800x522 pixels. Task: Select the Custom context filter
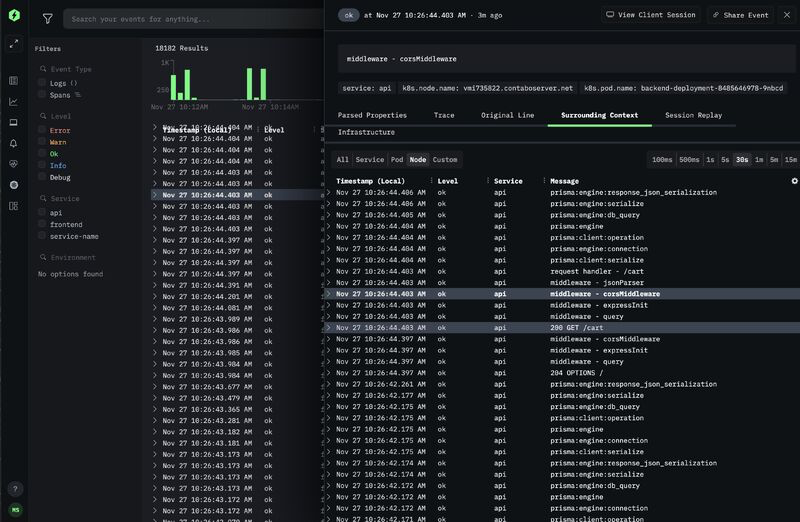[x=445, y=160]
